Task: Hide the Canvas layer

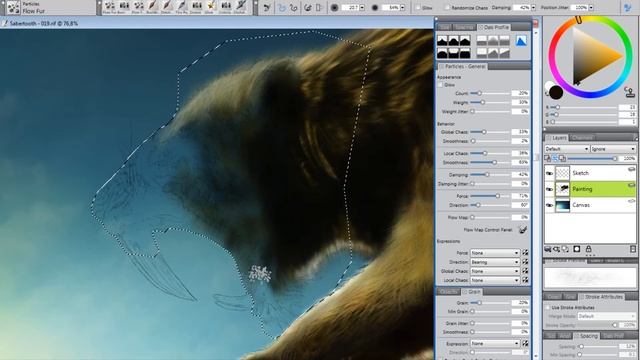Action: [x=549, y=205]
